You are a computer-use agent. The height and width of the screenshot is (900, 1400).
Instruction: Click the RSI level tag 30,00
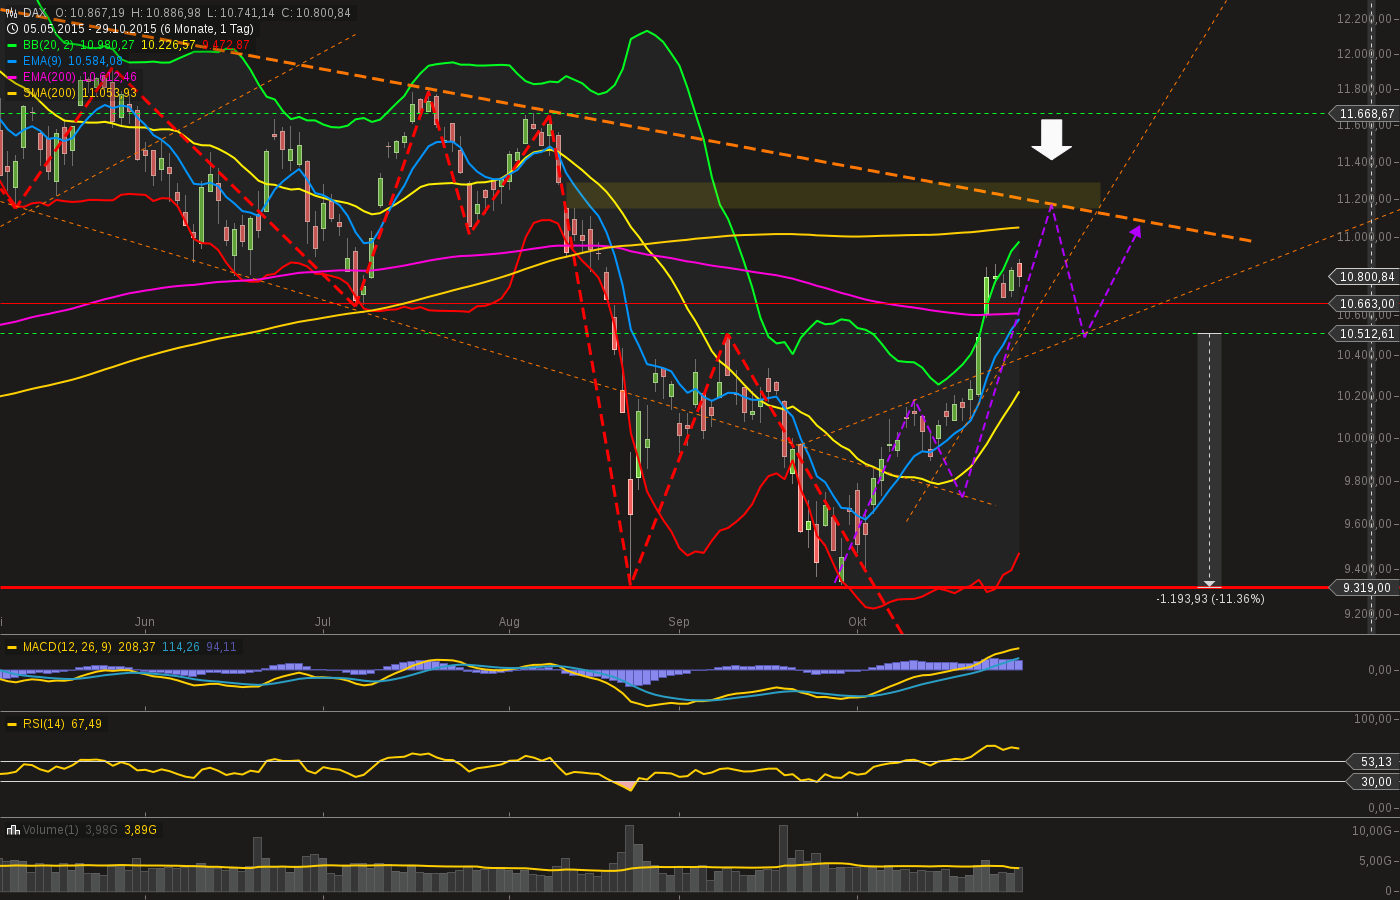click(1372, 782)
